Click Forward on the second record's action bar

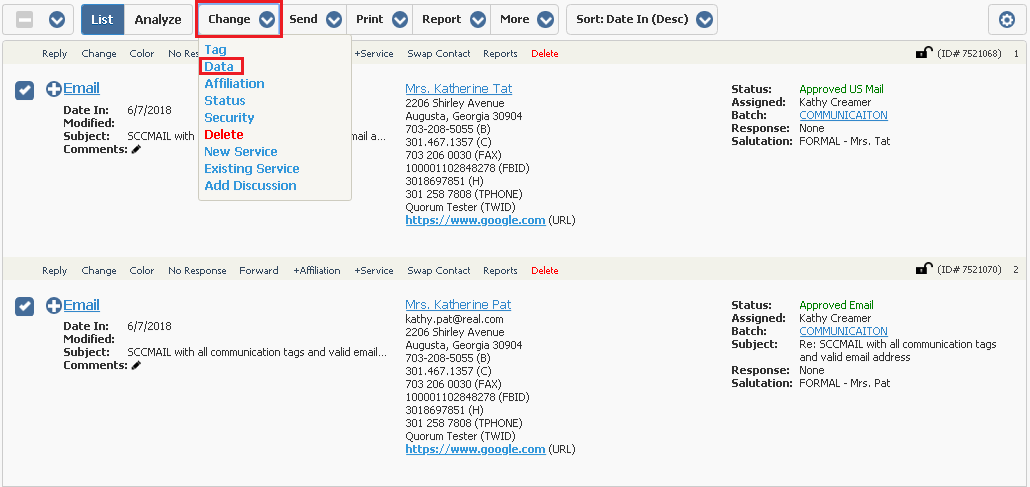coord(259,271)
